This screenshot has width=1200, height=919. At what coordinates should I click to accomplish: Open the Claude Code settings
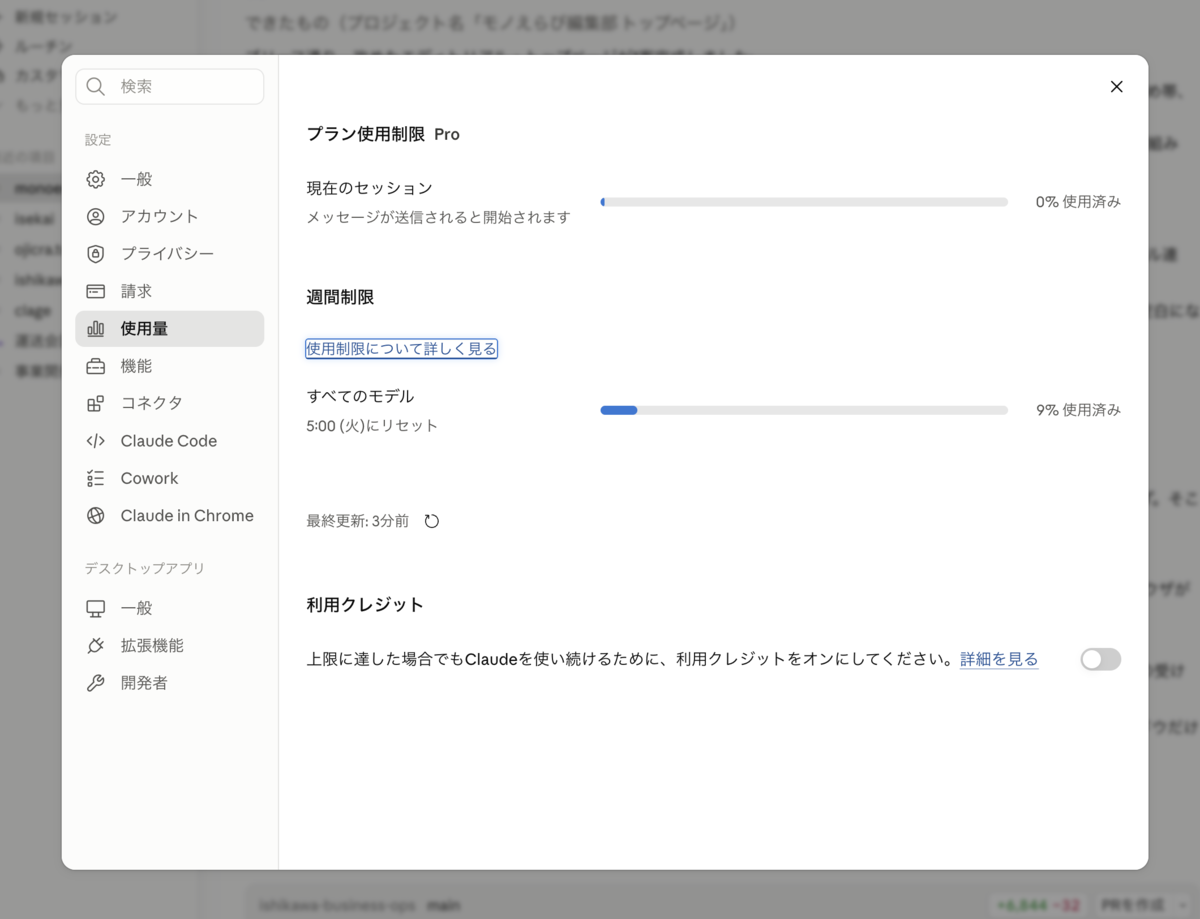(170, 441)
